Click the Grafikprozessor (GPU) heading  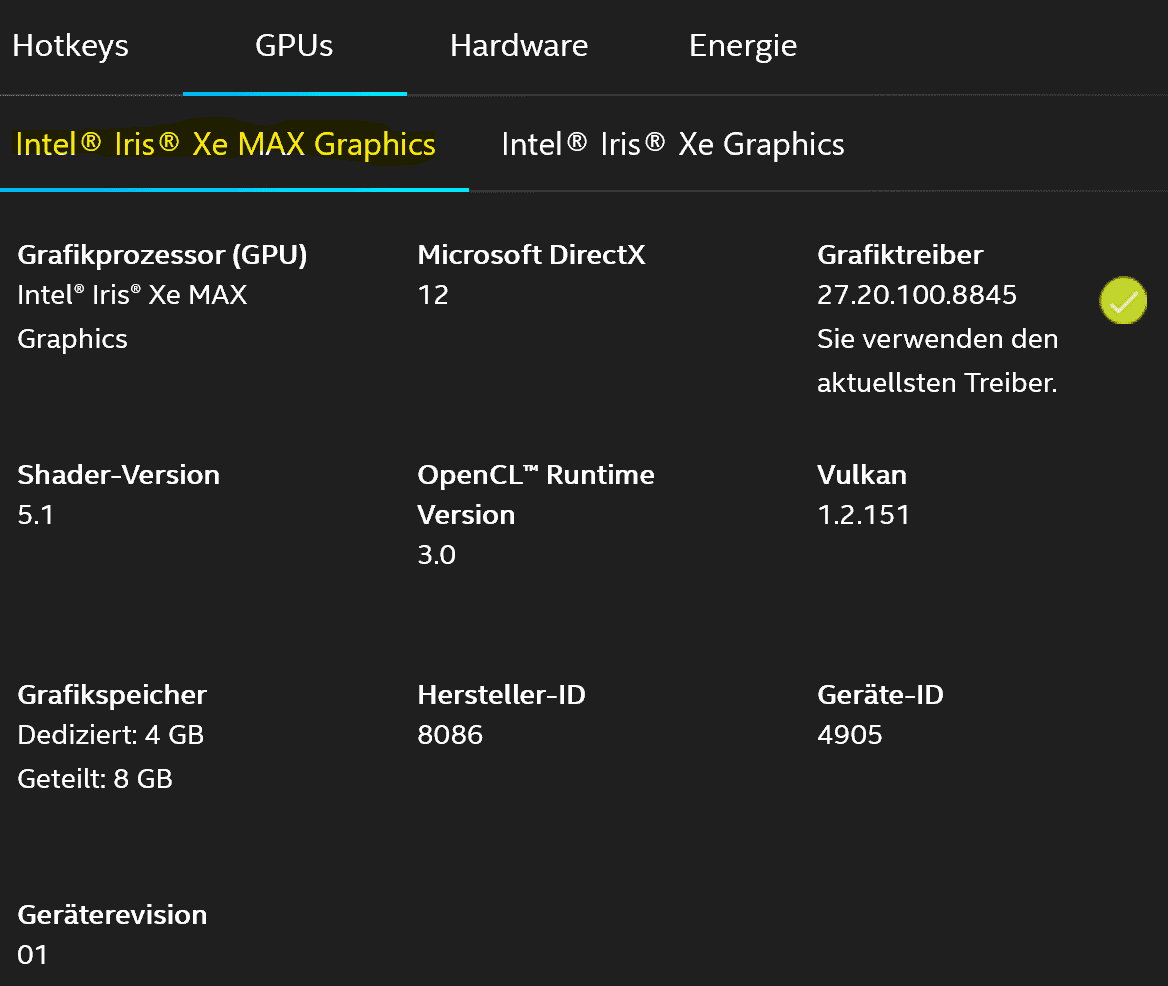coord(162,255)
